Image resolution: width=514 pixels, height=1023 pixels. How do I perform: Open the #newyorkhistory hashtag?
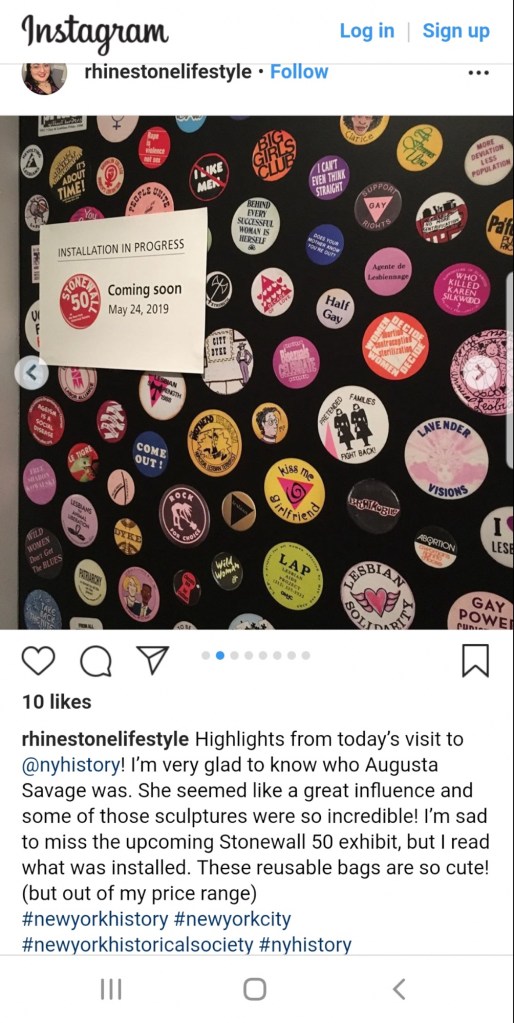(95, 919)
